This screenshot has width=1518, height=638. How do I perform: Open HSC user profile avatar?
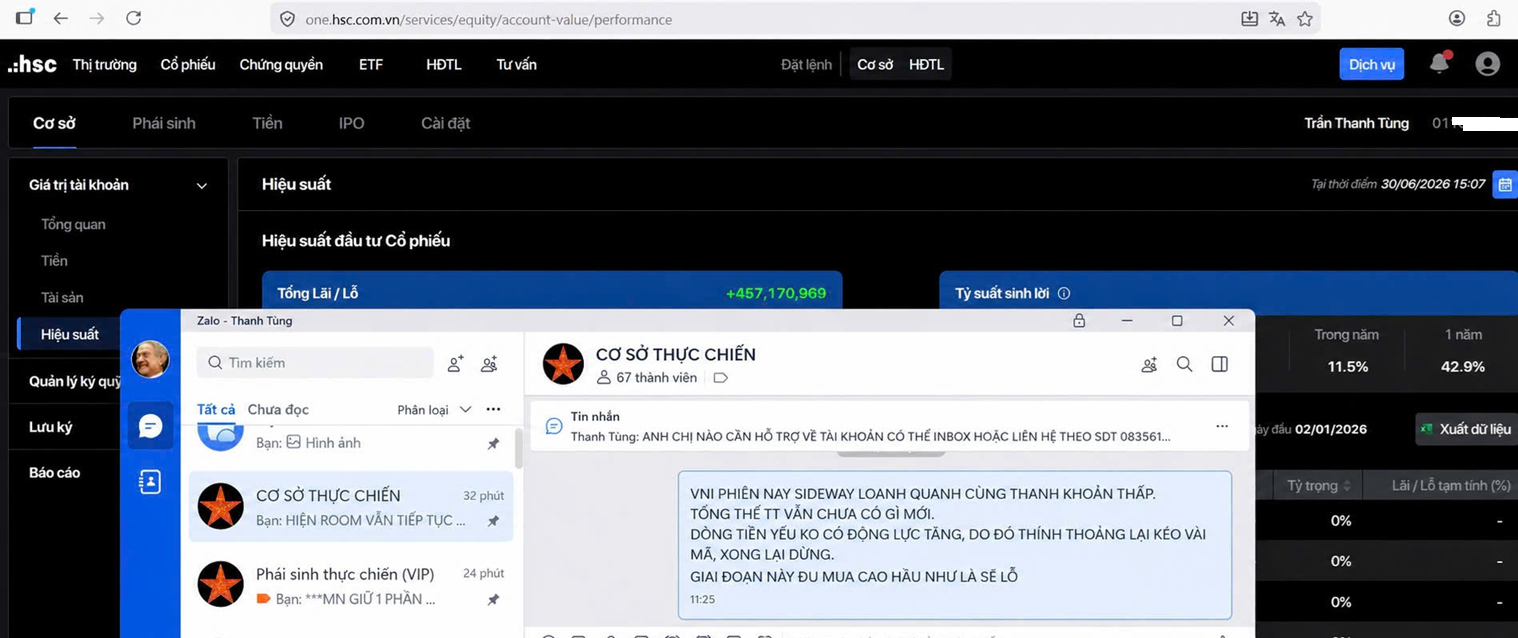[1487, 64]
